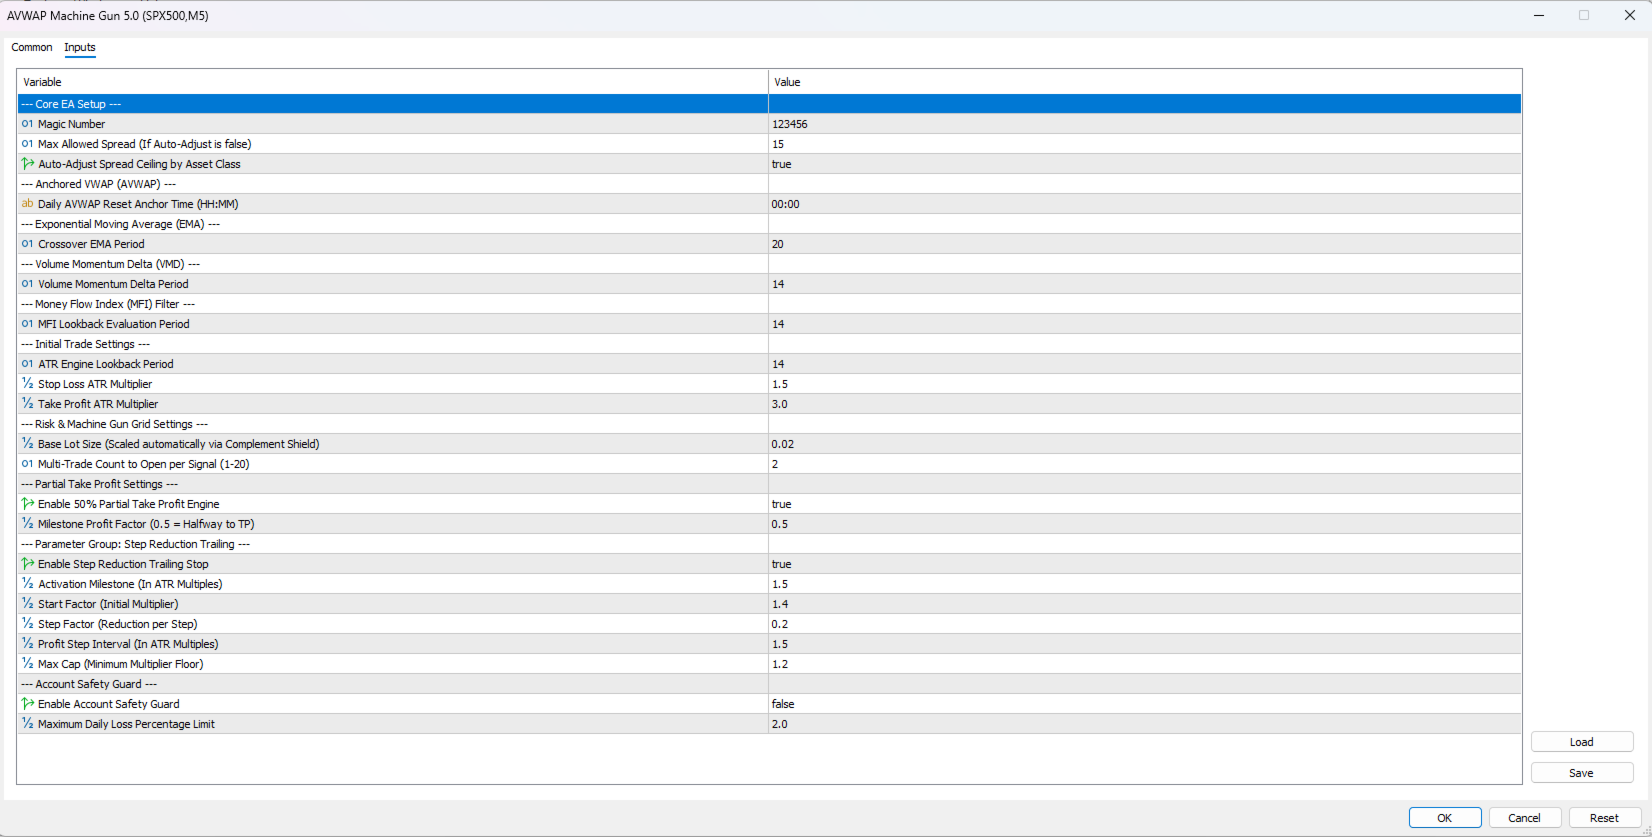The width and height of the screenshot is (1652, 837).
Task: Click the fraction icon next to Base Lot Size
Action: pyautogui.click(x=27, y=444)
